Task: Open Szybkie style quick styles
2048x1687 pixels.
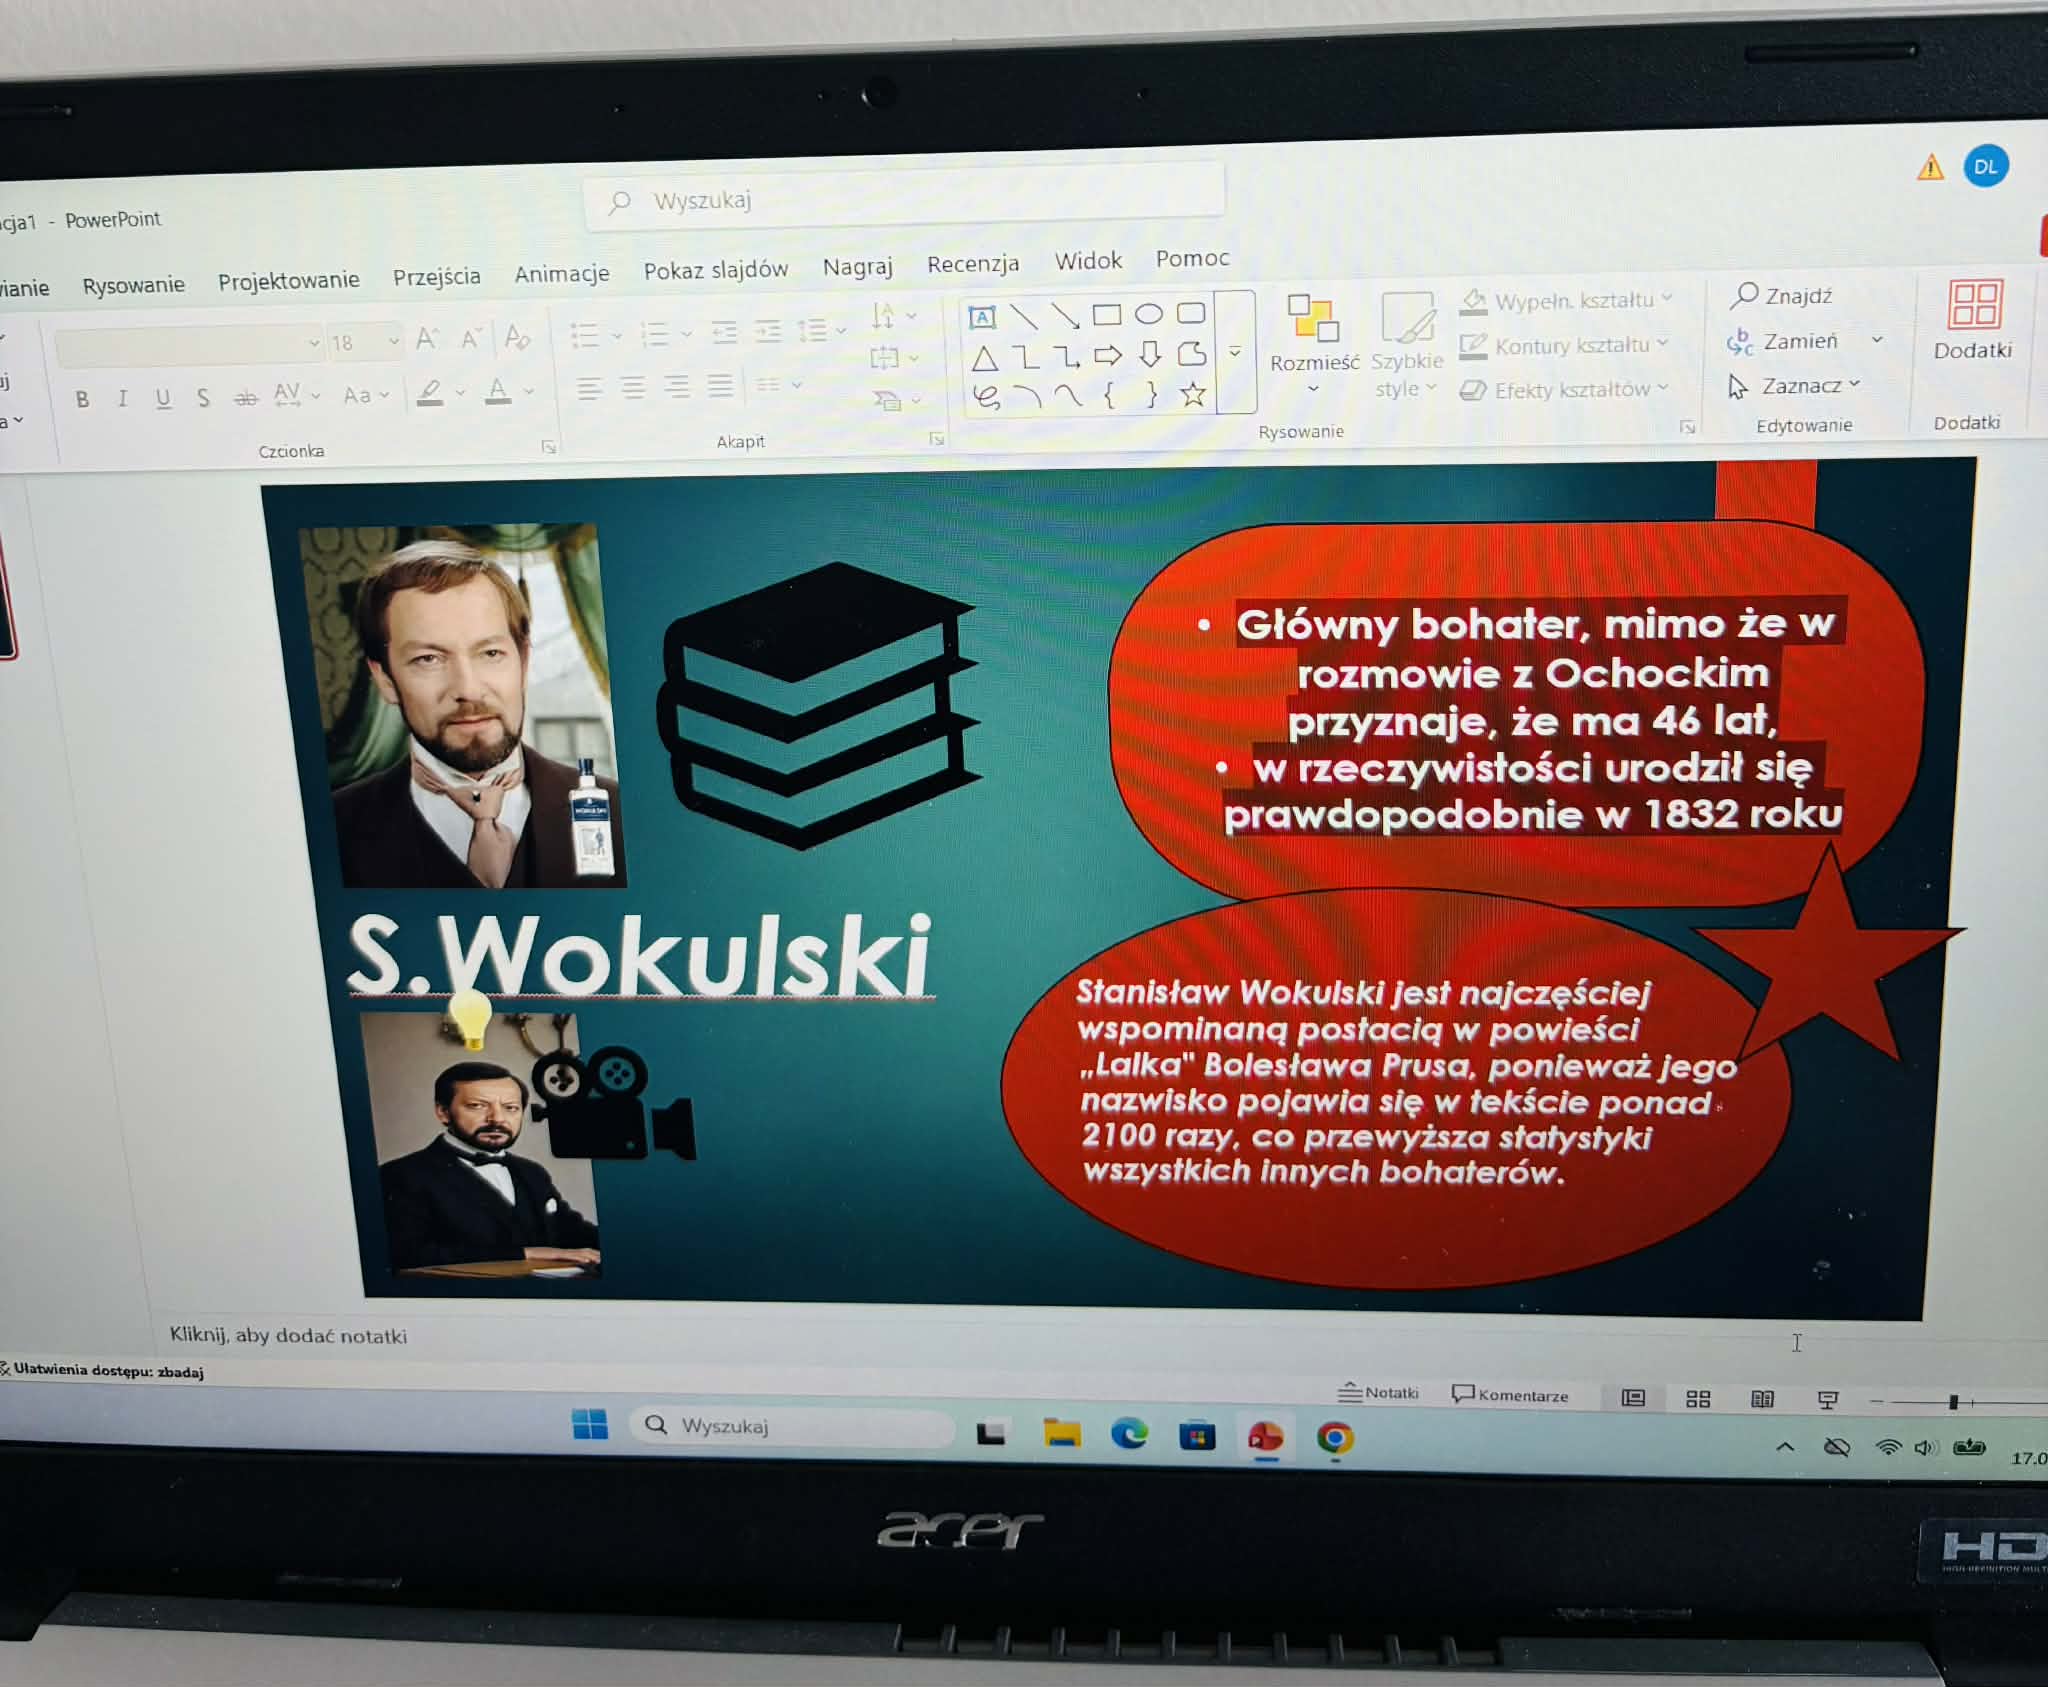Action: 1406,320
